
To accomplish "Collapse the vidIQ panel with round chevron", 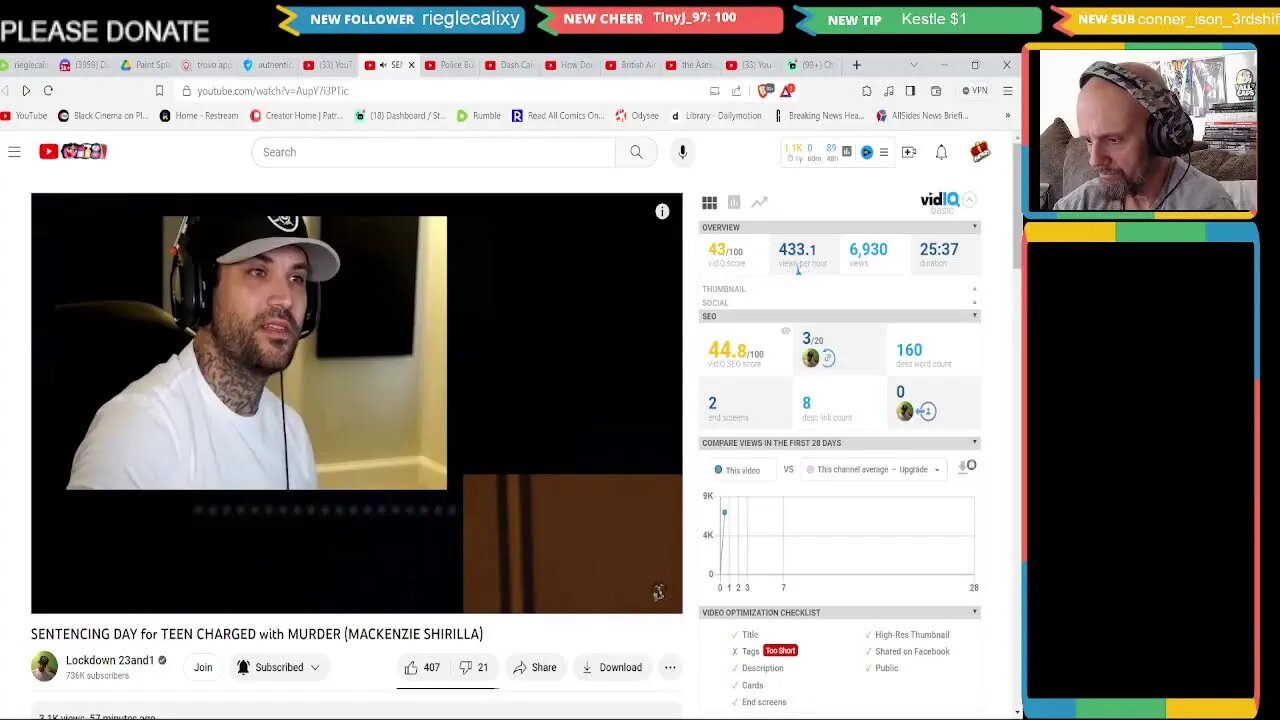I will pyautogui.click(x=969, y=200).
